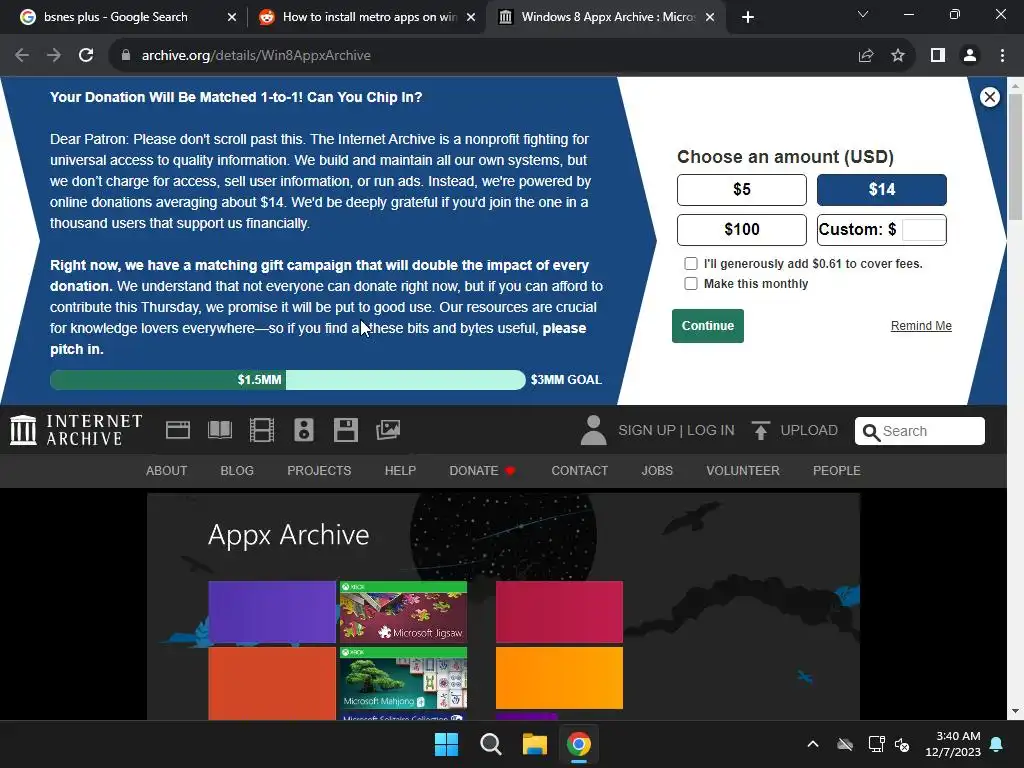Close the Windows 8 Appx Archive tab

tap(710, 17)
